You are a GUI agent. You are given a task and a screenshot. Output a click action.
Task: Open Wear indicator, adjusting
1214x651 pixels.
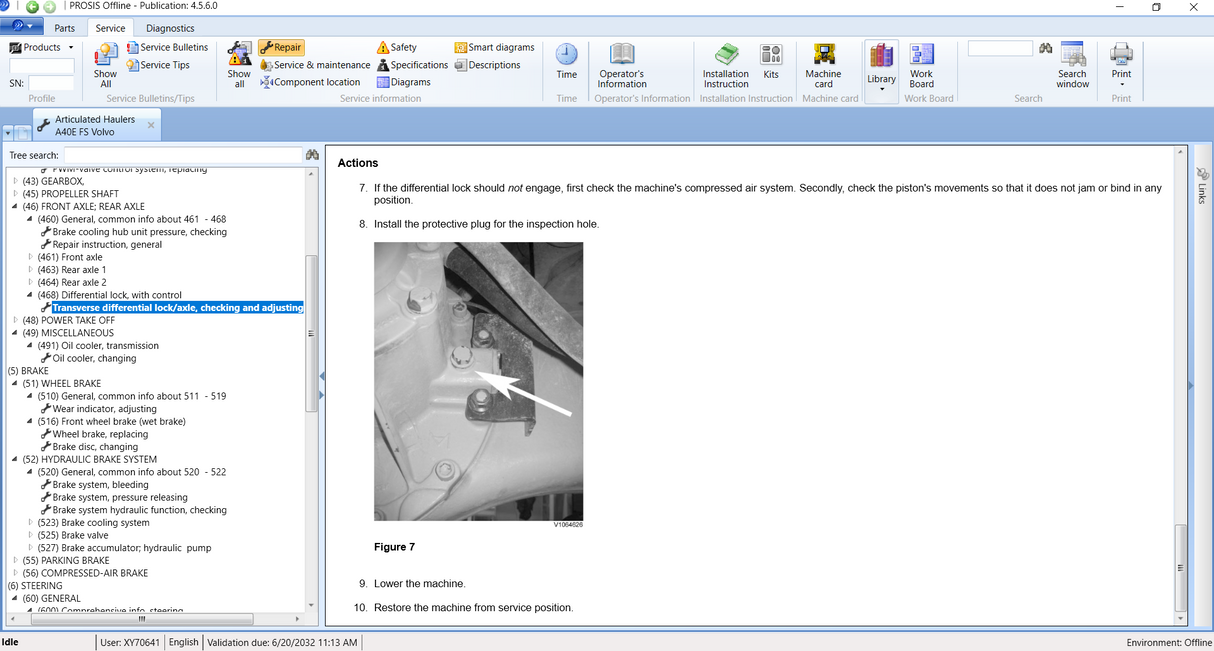(x=104, y=408)
